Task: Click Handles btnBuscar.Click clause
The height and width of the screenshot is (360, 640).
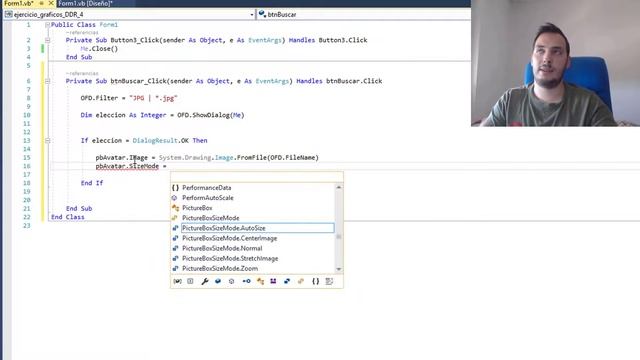Action: pos(339,81)
